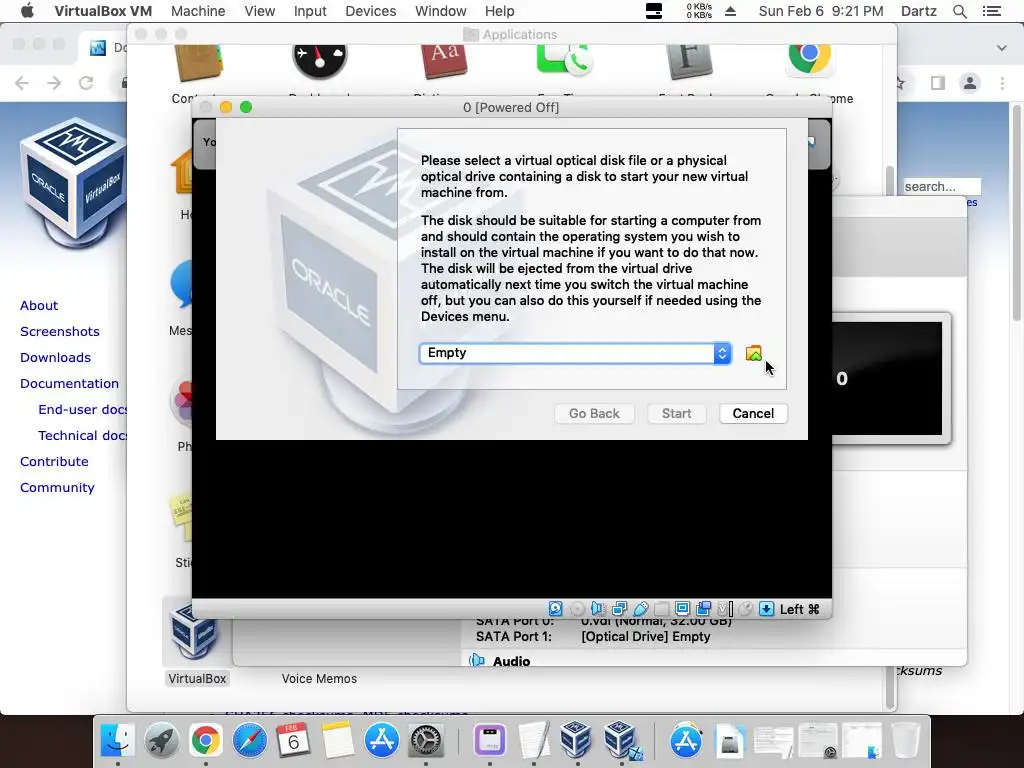Click the blue keyboard capture arrow icon
The image size is (1024, 768).
click(767, 609)
